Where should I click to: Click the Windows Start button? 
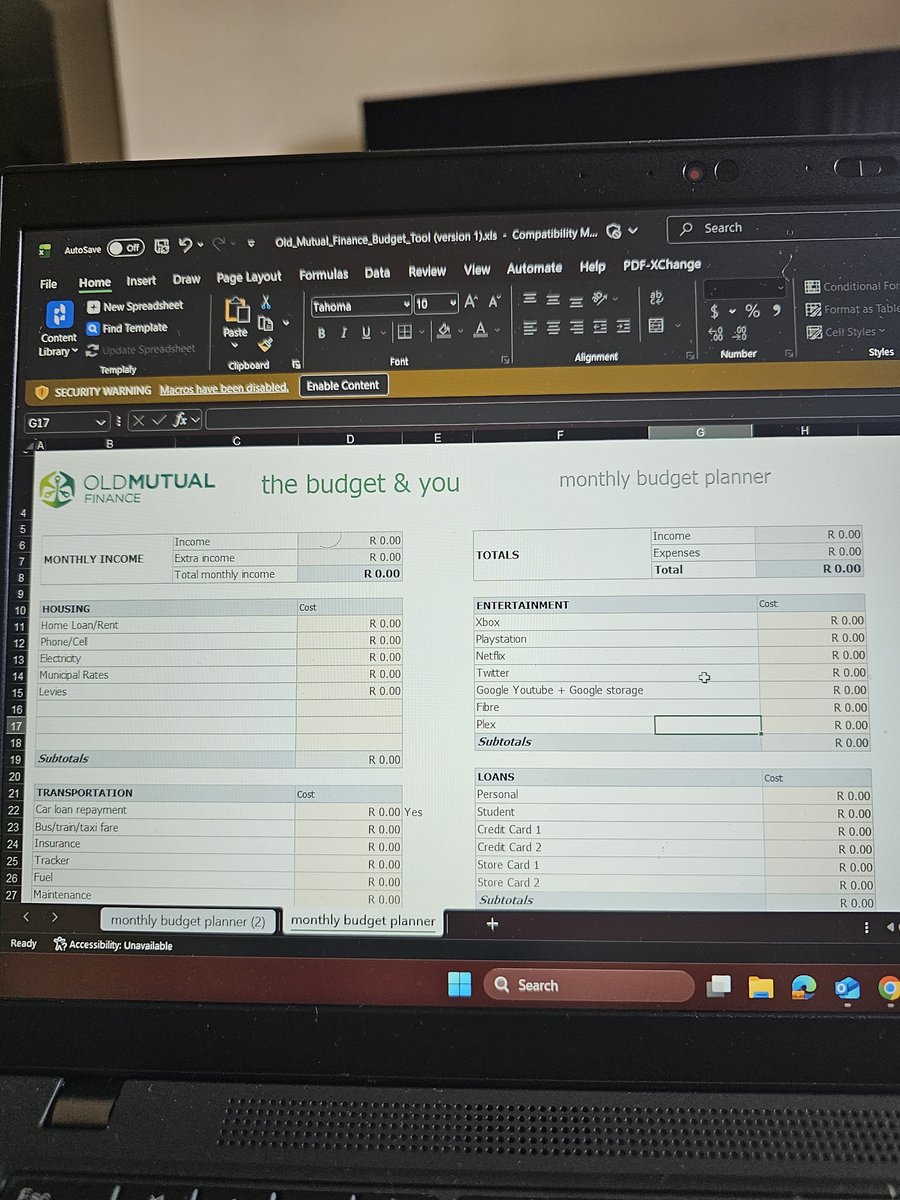click(x=459, y=985)
